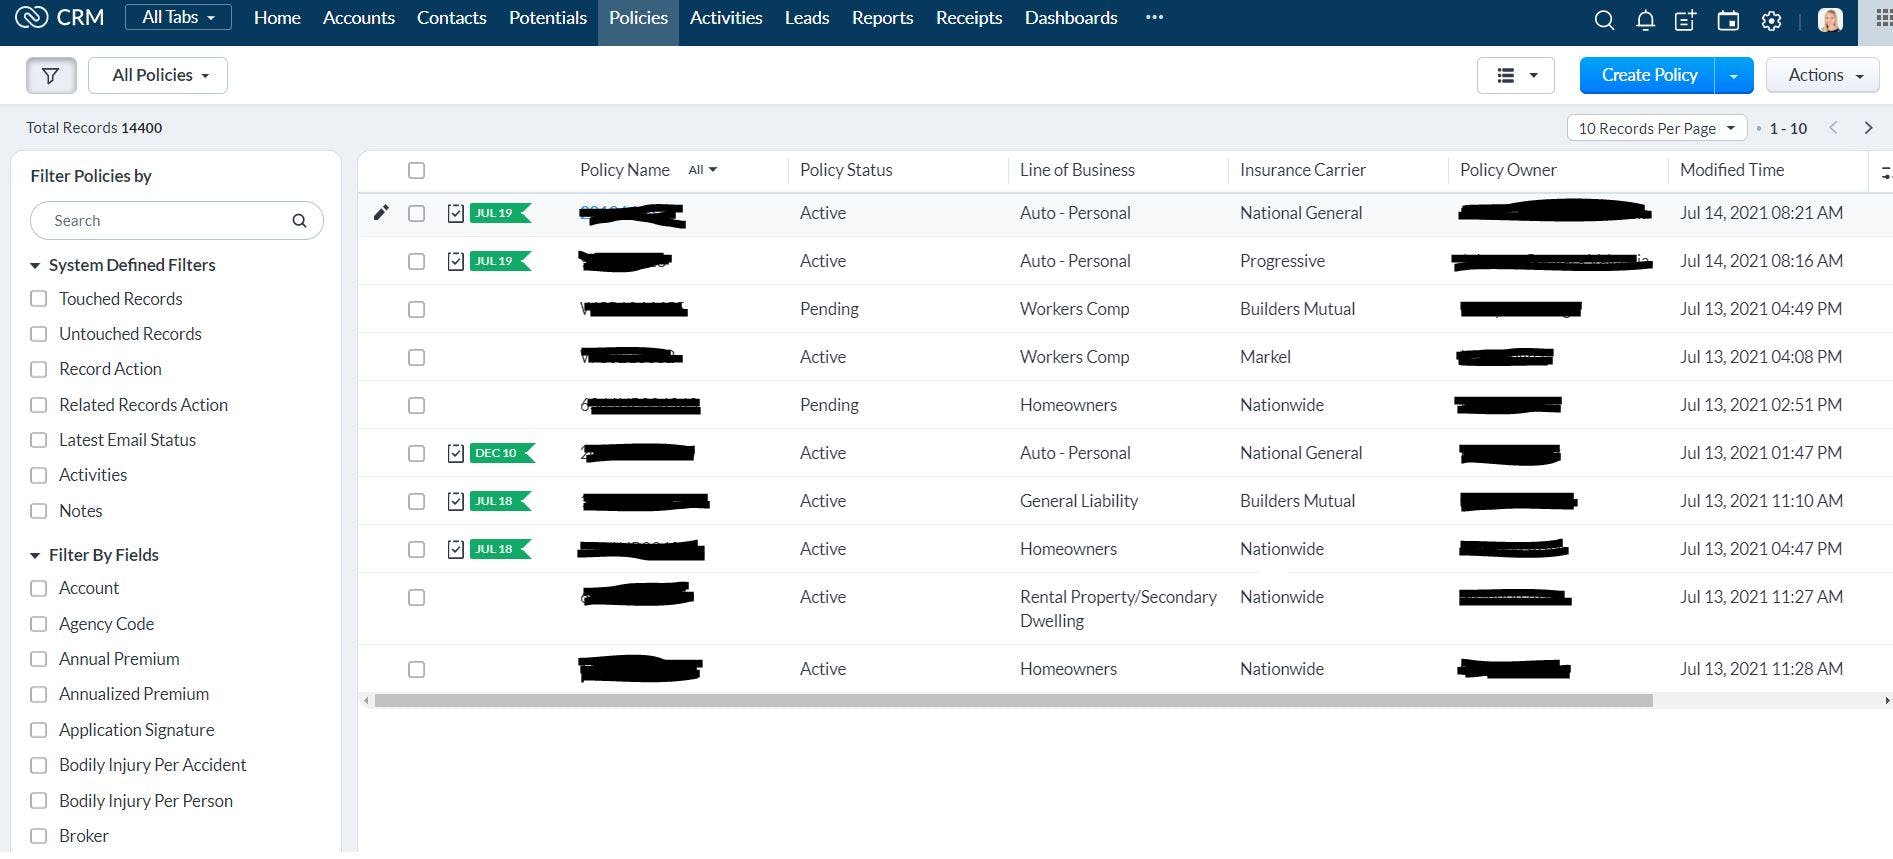Click the activity icon beside DEC 10 tag
The width and height of the screenshot is (1893, 859).
(x=456, y=453)
